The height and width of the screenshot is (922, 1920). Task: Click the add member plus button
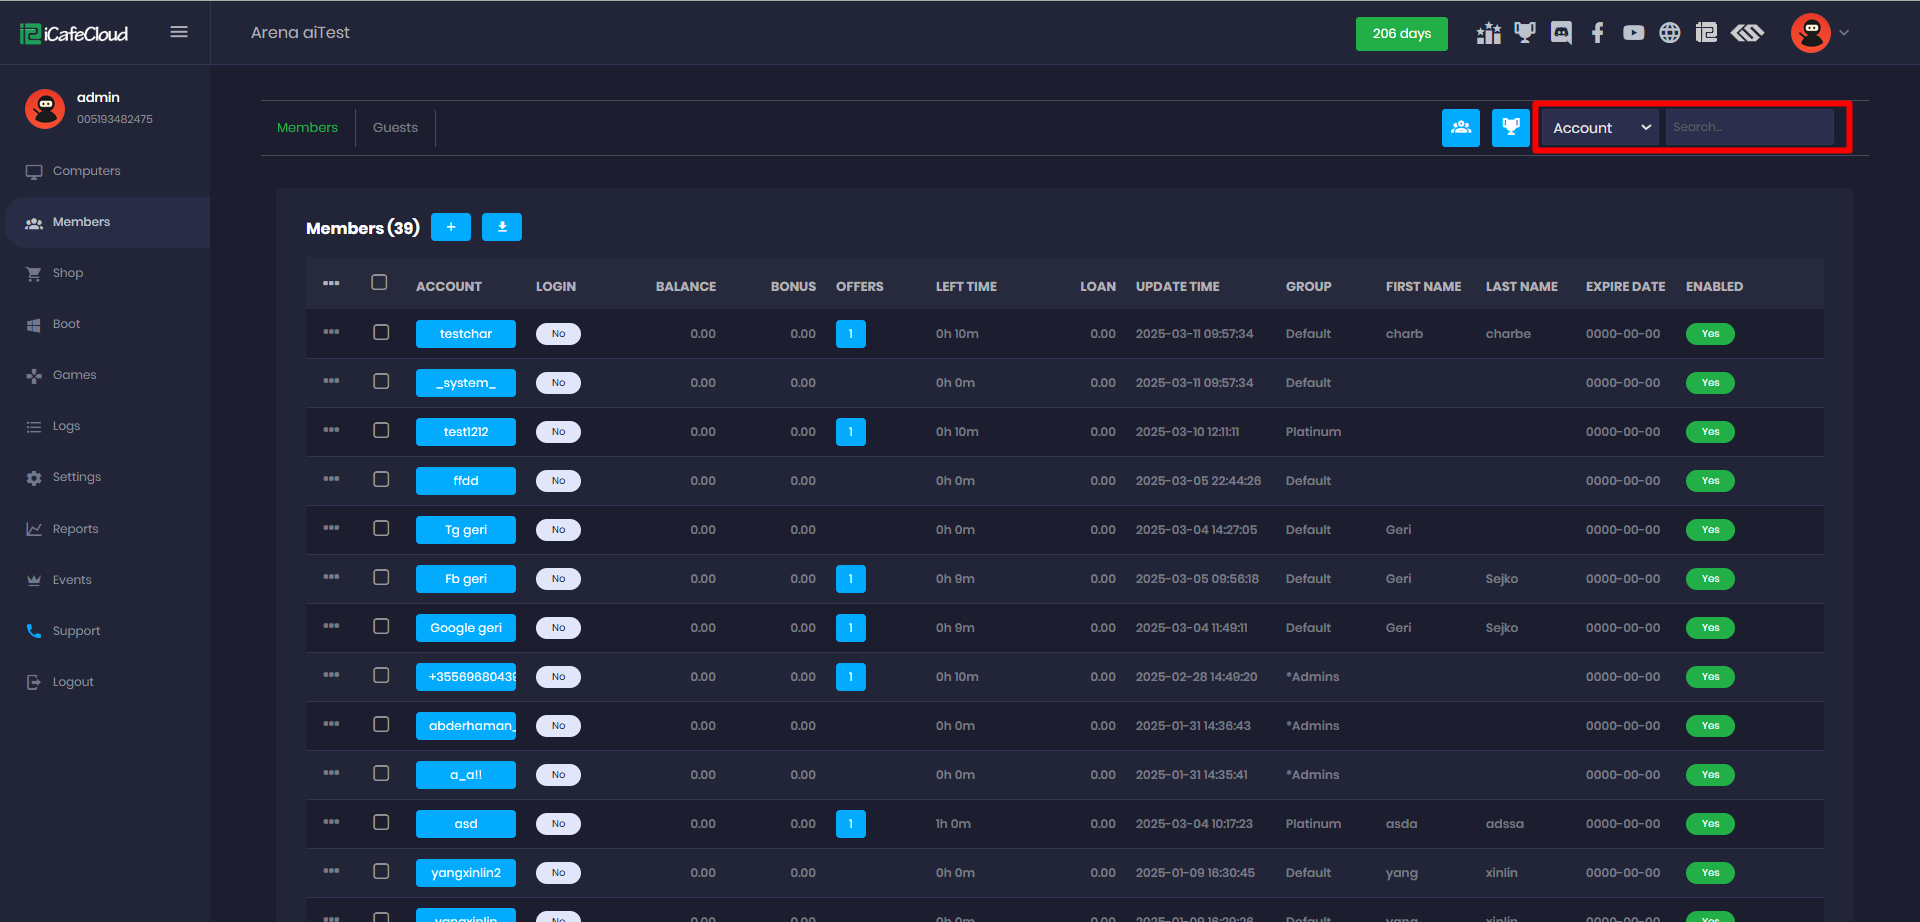[451, 227]
